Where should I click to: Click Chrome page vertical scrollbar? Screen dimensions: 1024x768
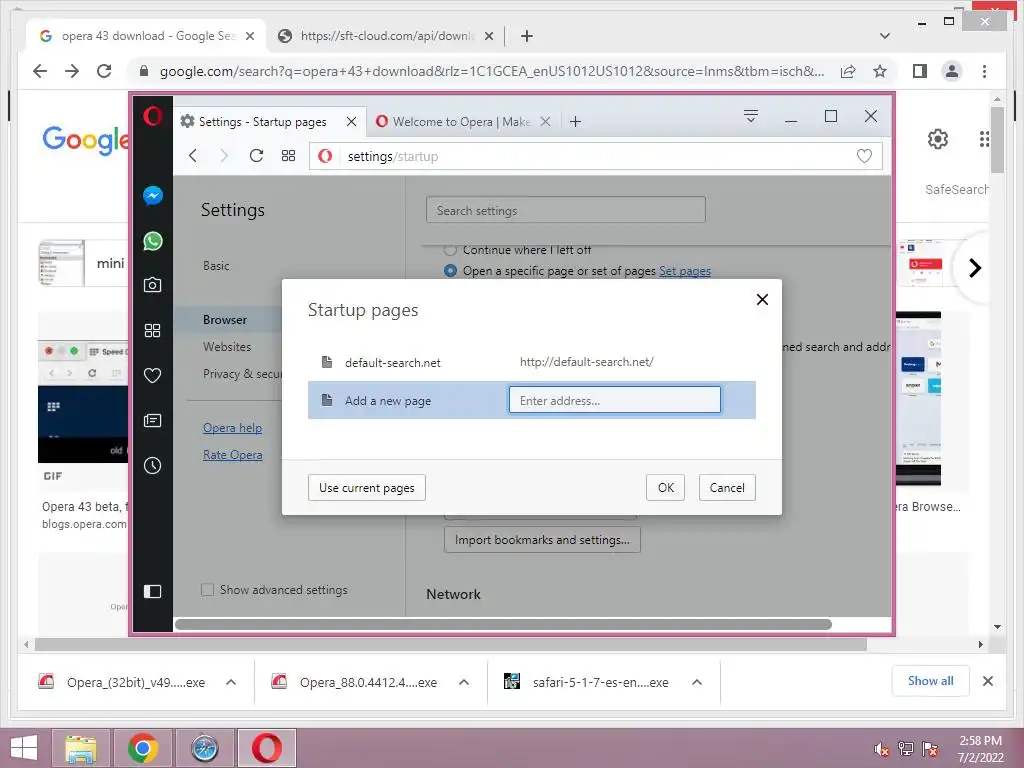997,140
